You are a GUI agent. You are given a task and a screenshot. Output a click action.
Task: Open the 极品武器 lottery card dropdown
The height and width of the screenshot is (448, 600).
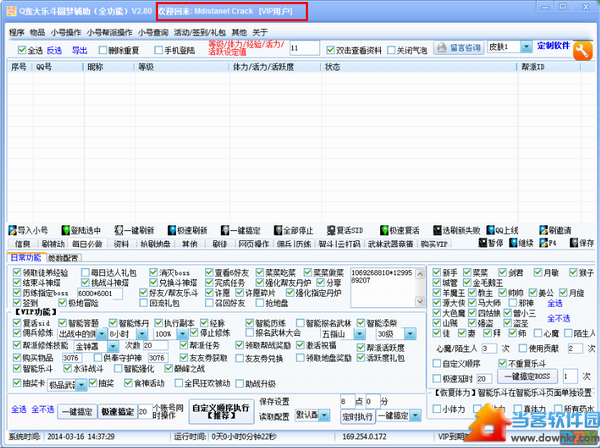[x=82, y=385]
